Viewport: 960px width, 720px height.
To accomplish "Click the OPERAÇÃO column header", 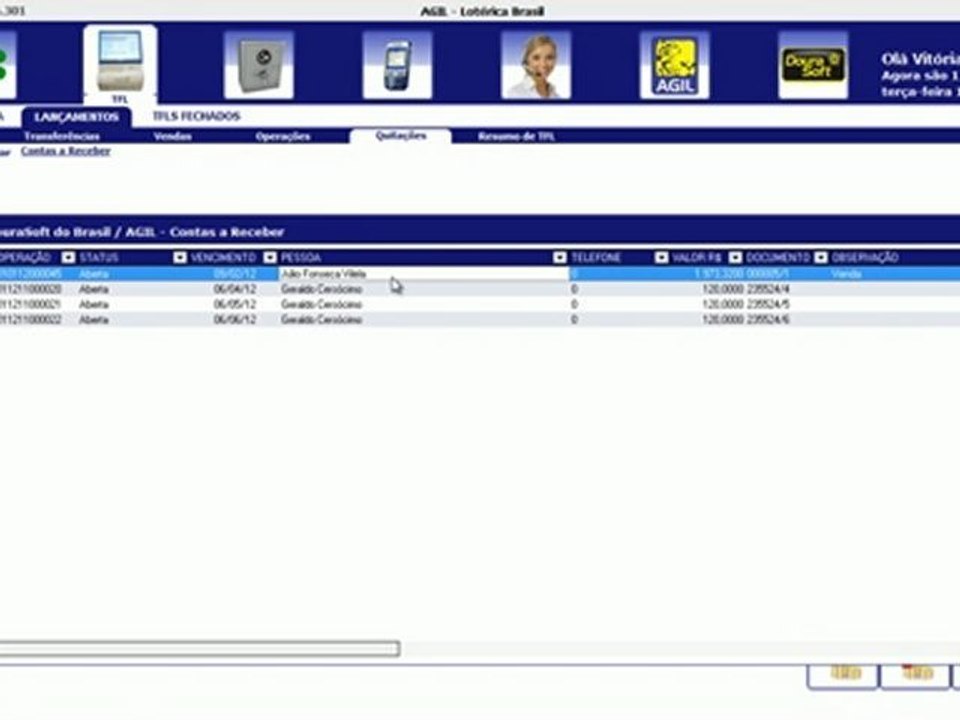I will click(26, 257).
